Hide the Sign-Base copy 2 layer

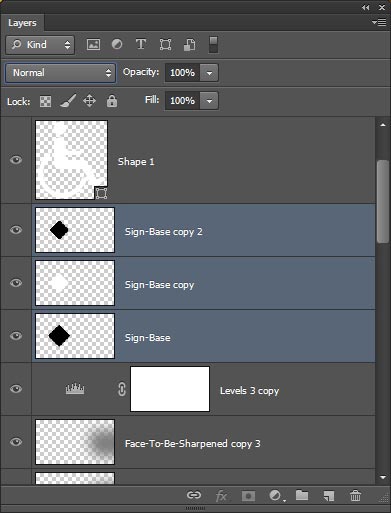(16, 230)
